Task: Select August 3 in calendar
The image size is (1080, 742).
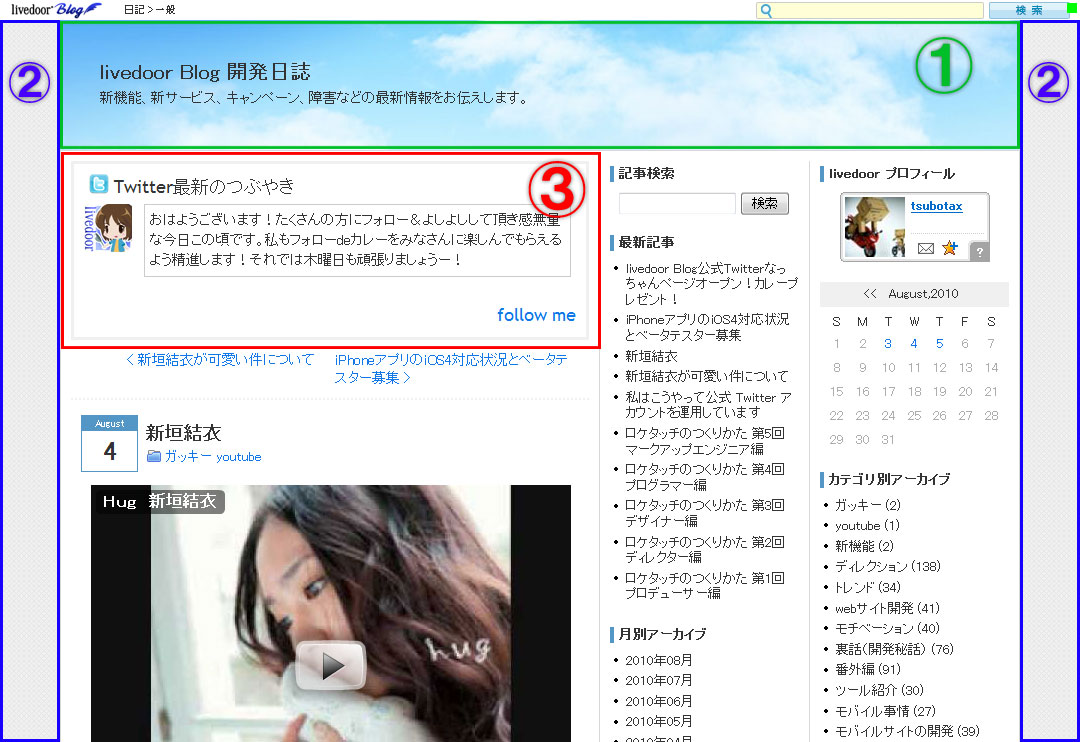Action: [888, 343]
